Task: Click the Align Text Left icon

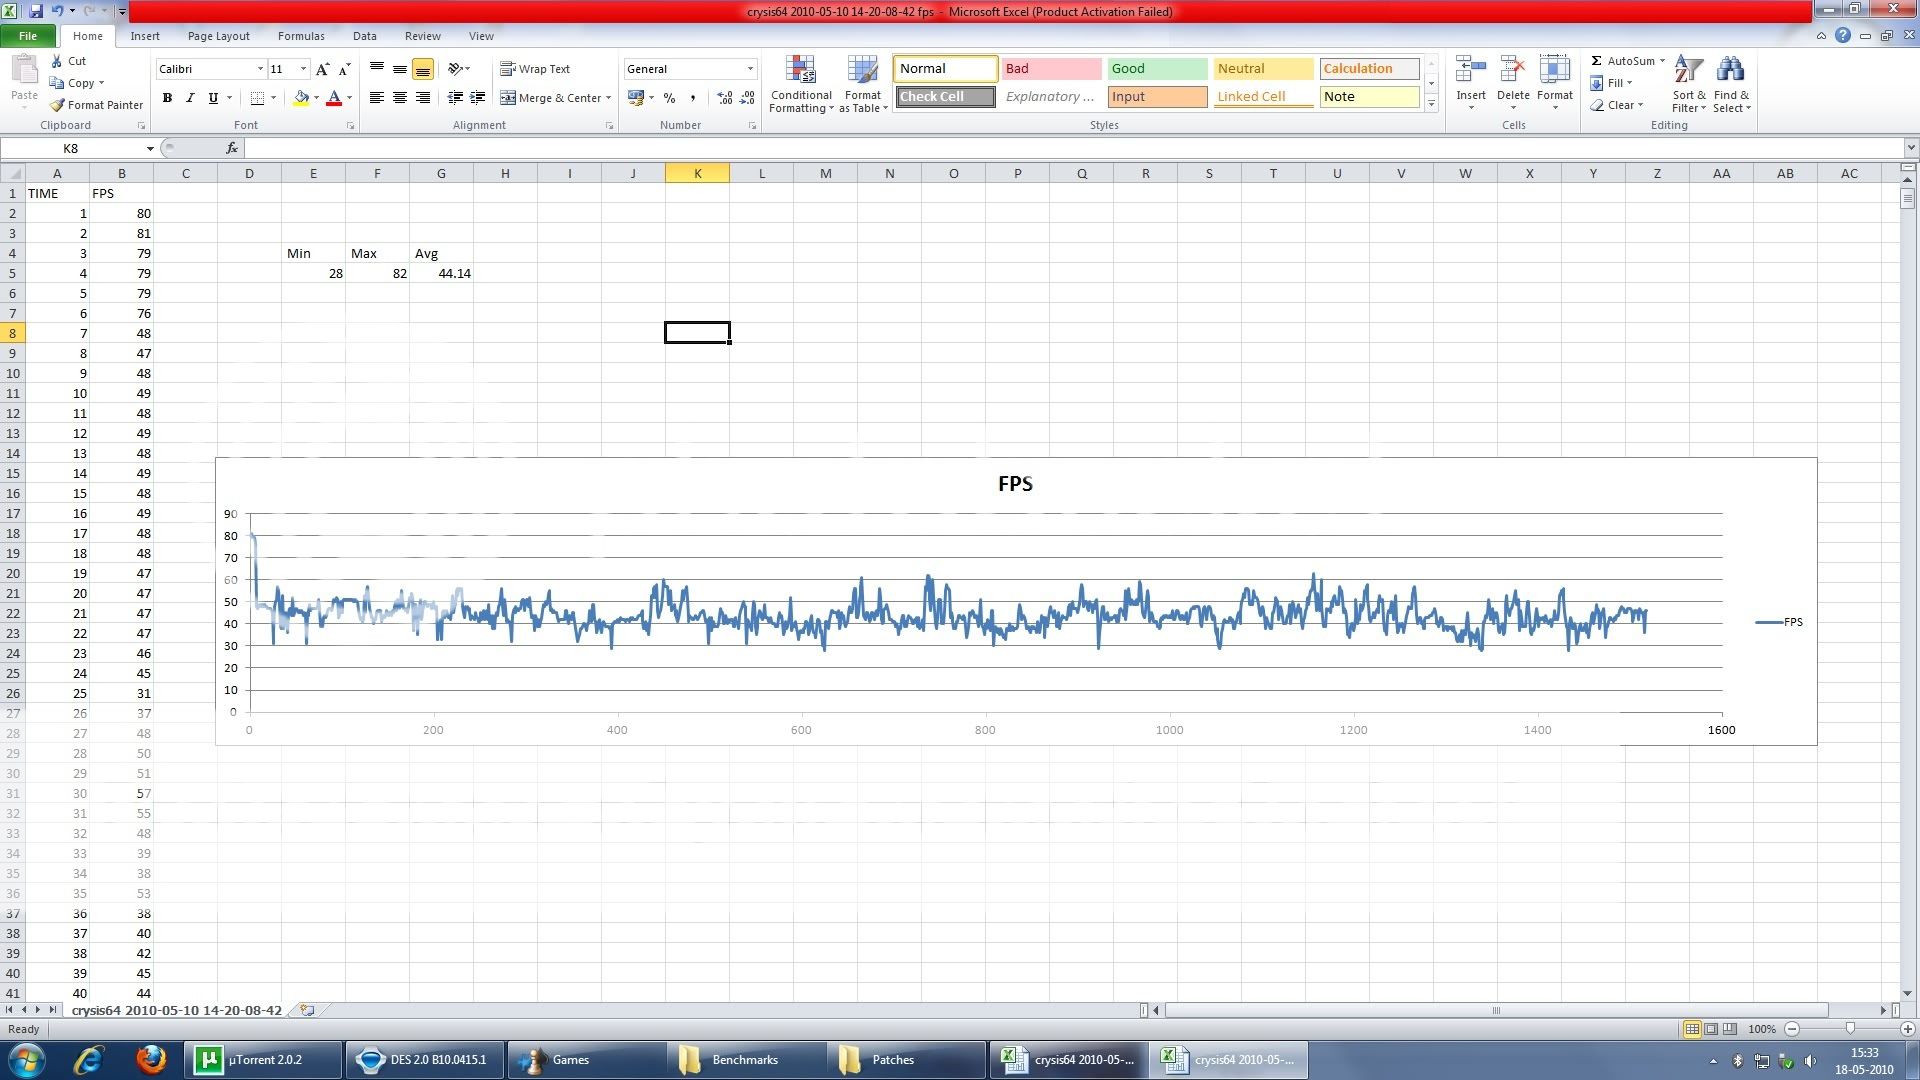Action: 377,98
